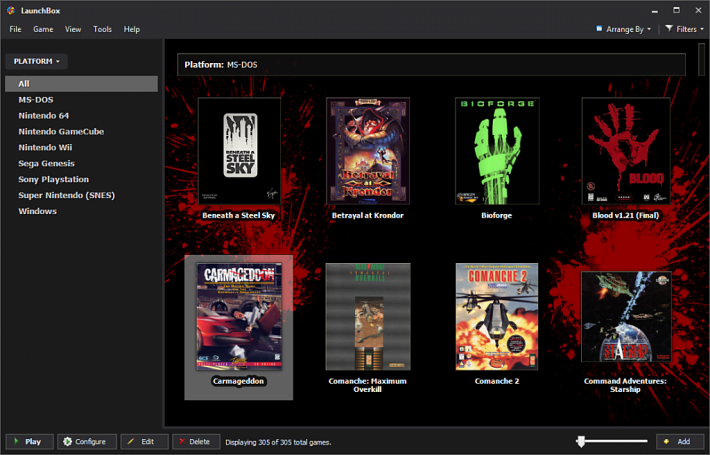
Task: Select All in the platform list
Action: coord(82,84)
